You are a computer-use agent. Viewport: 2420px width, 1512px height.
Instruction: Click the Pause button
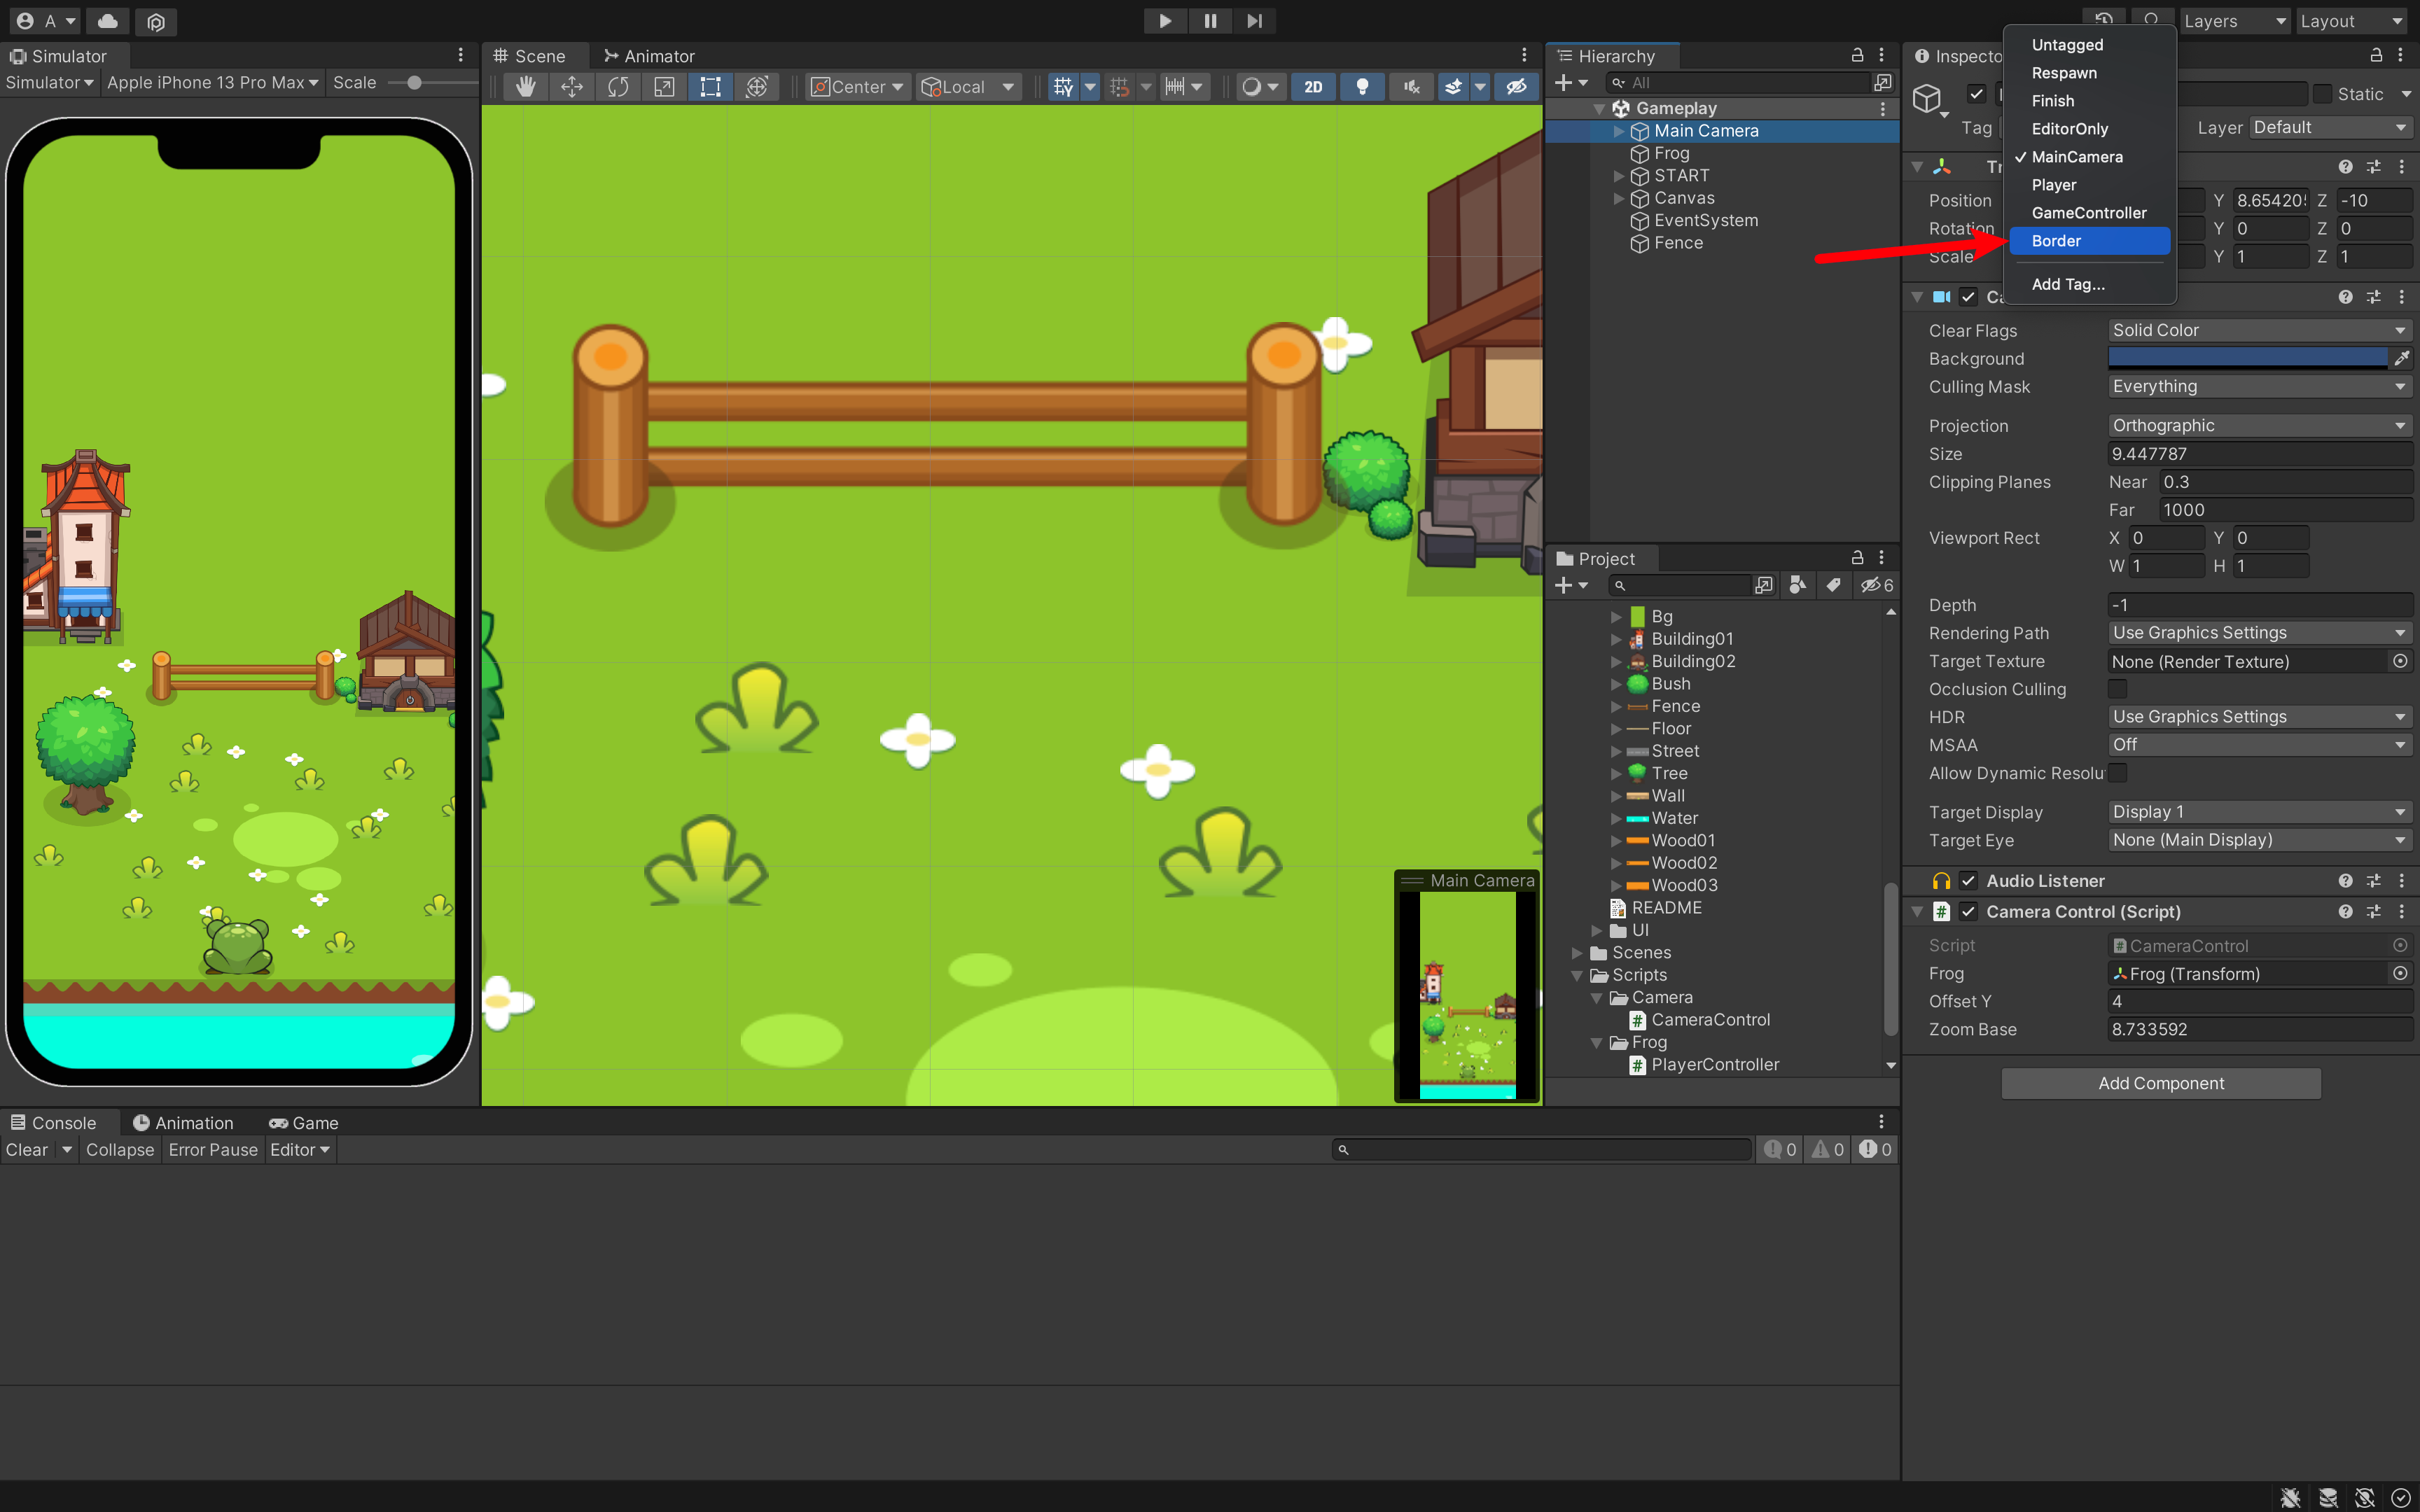[x=1210, y=21]
